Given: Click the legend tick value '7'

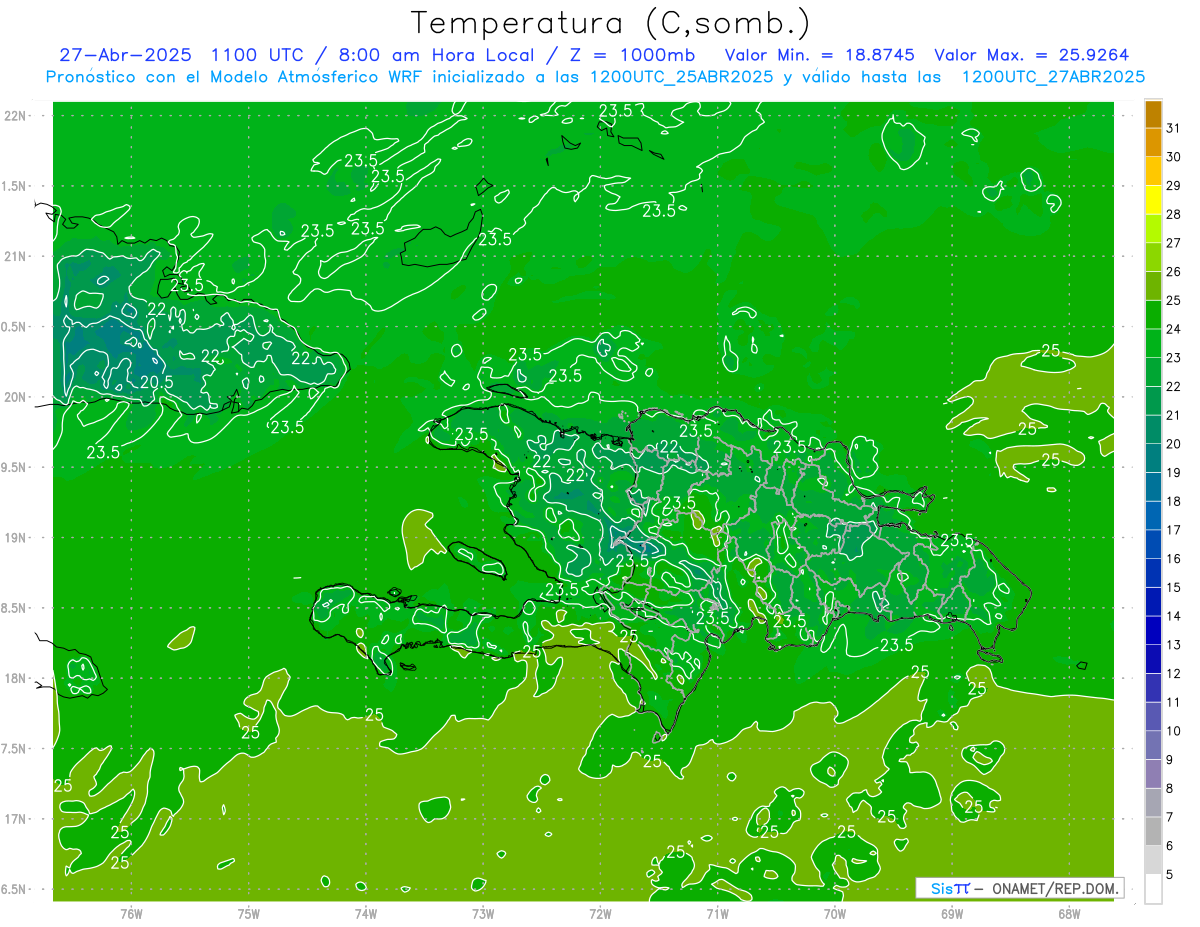Looking at the screenshot, I should 1170,817.
